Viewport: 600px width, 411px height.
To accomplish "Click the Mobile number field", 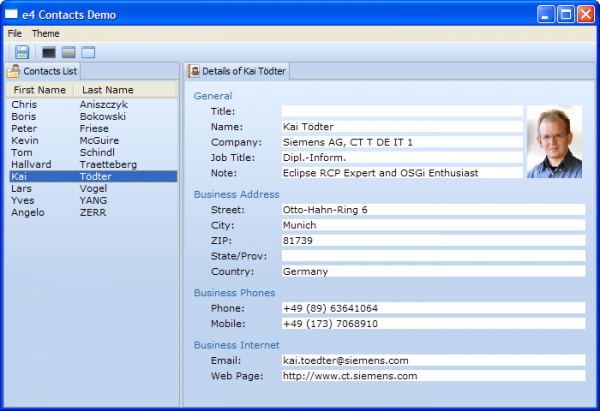I will click(x=434, y=323).
